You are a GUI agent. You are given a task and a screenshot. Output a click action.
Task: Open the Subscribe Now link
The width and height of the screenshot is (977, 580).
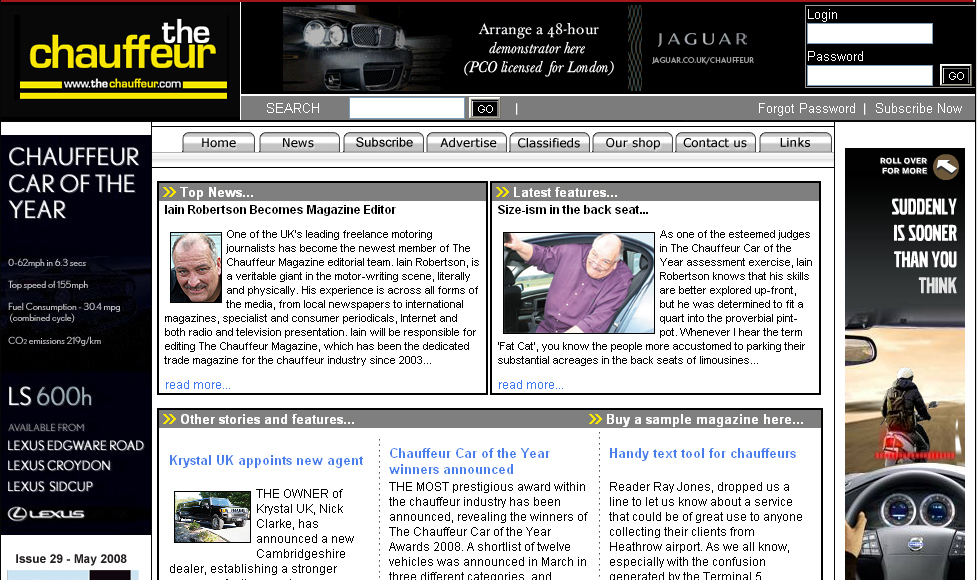[x=918, y=108]
